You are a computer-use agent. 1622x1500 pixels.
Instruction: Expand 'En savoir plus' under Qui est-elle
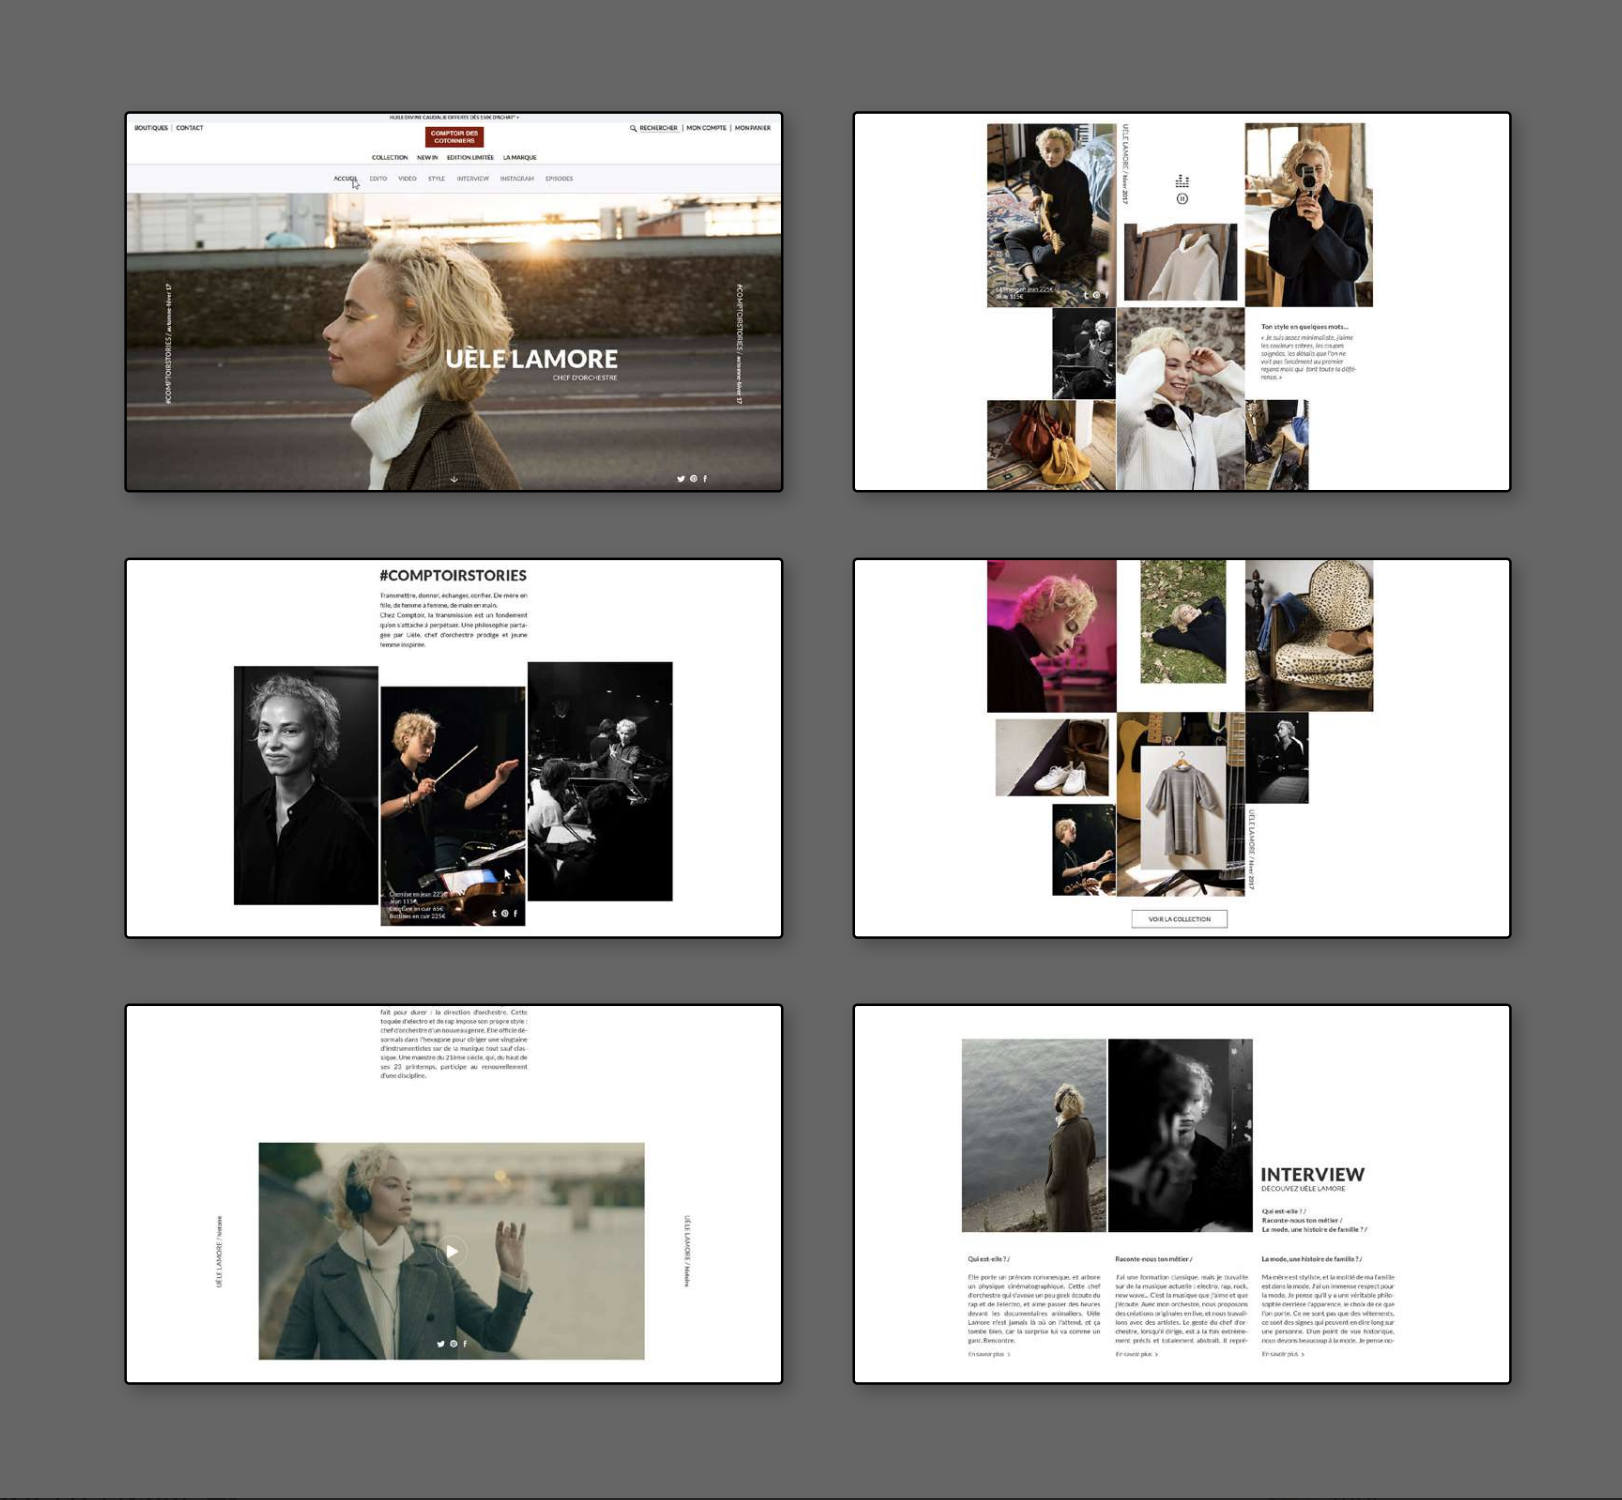tap(988, 1354)
